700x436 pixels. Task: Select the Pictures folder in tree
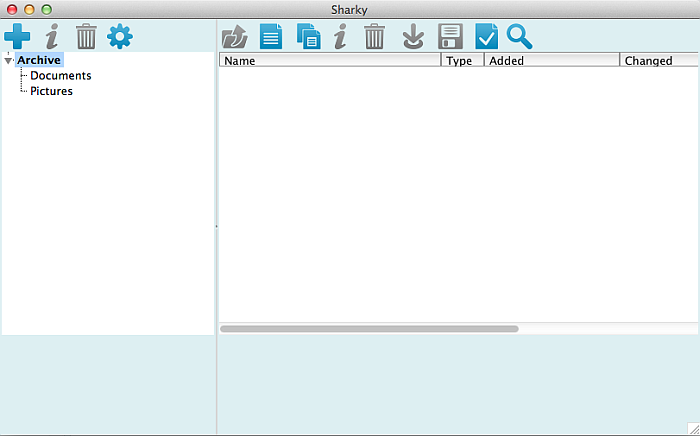tap(51, 92)
